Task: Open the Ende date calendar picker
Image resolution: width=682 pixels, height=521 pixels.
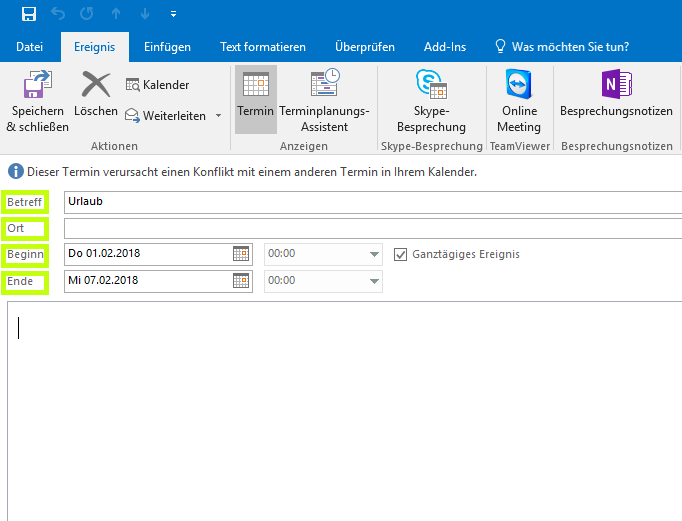Action: click(241, 281)
